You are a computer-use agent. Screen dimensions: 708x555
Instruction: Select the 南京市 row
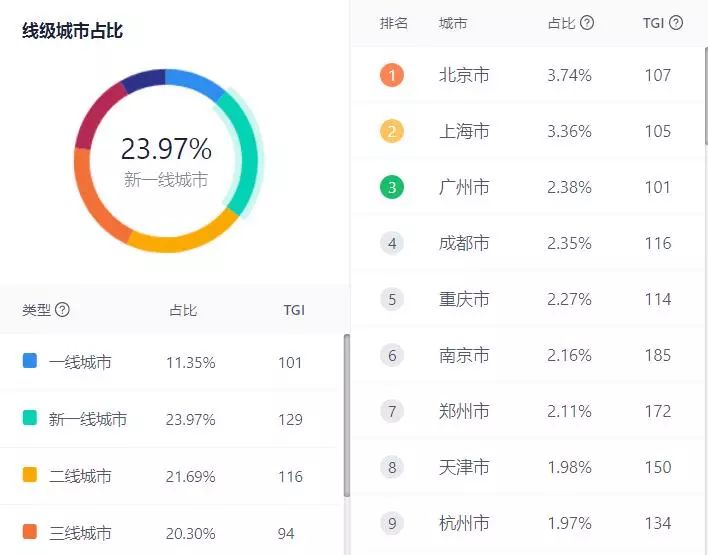[530, 355]
